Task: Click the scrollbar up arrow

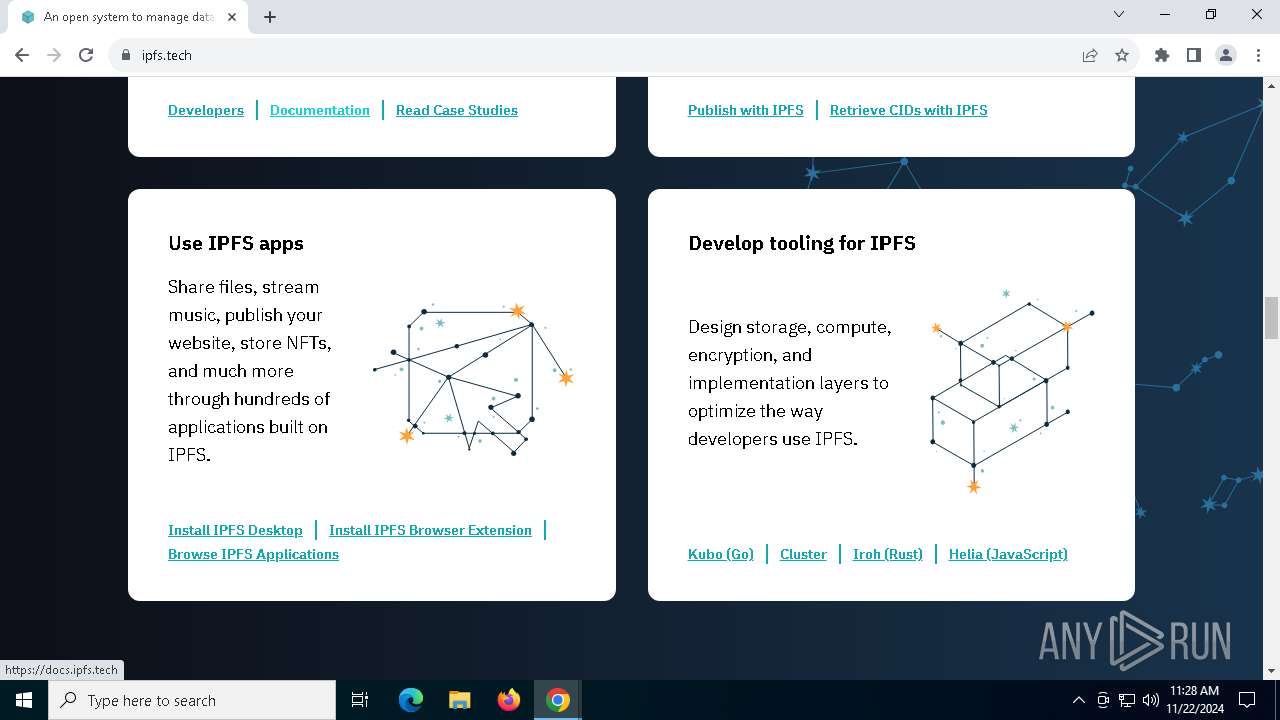Action: (1271, 85)
